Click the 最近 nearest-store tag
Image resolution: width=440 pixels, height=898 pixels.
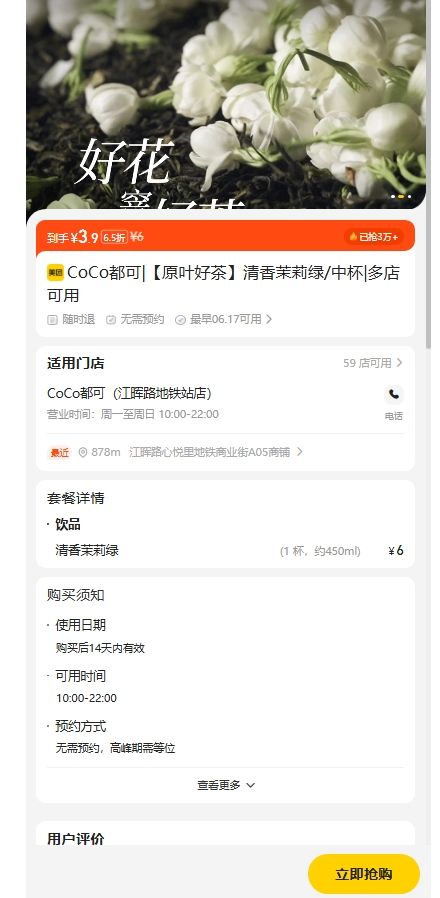click(x=60, y=452)
